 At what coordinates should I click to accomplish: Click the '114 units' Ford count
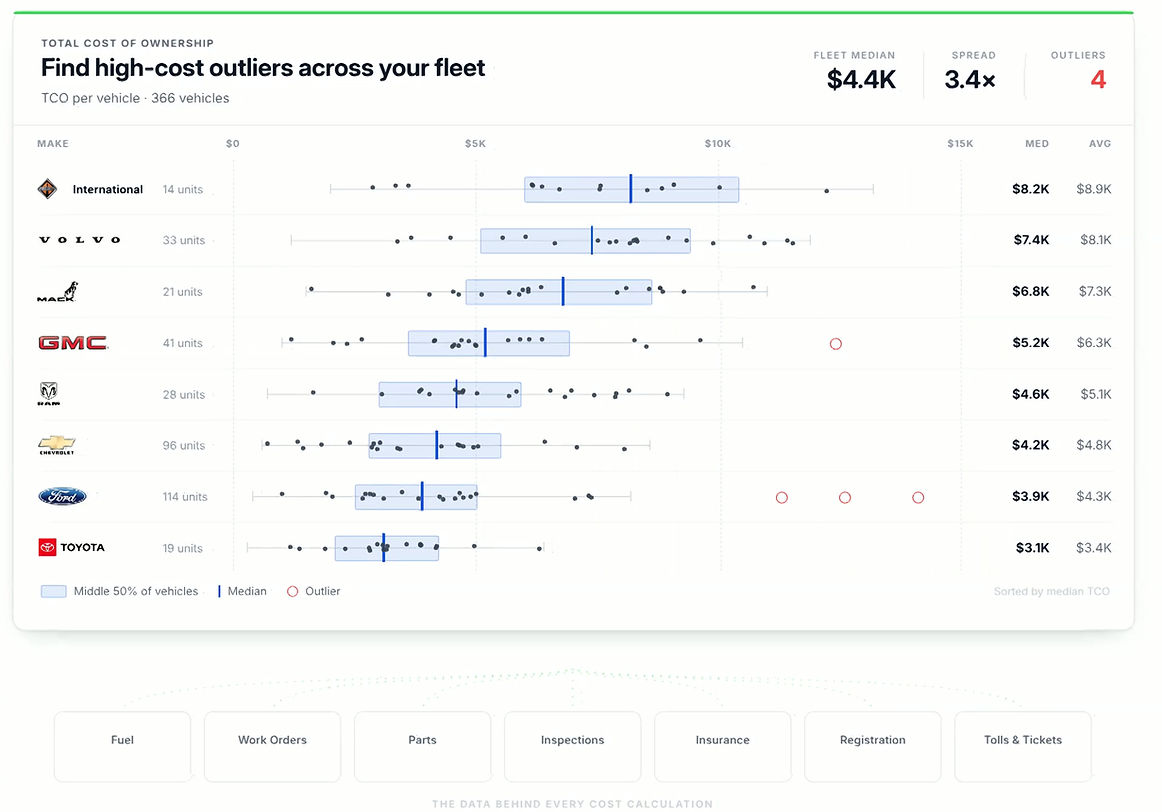185,497
